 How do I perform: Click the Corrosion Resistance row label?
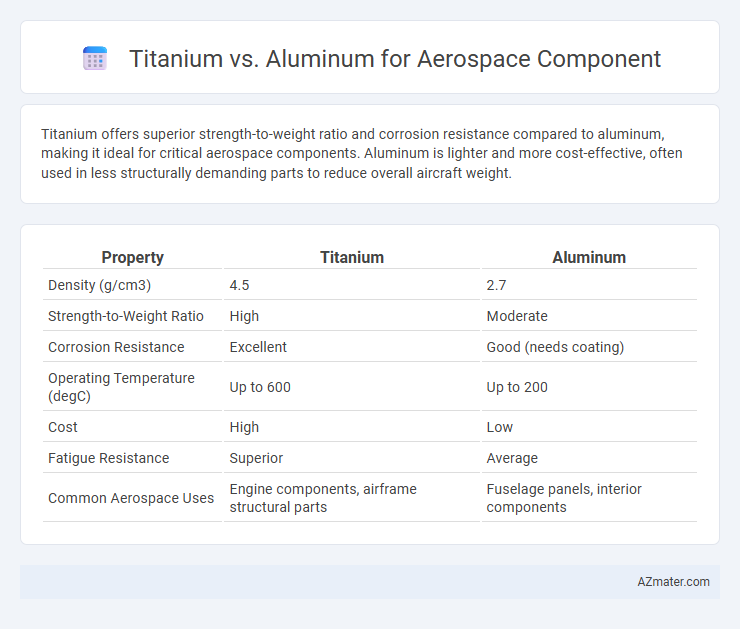tap(116, 347)
